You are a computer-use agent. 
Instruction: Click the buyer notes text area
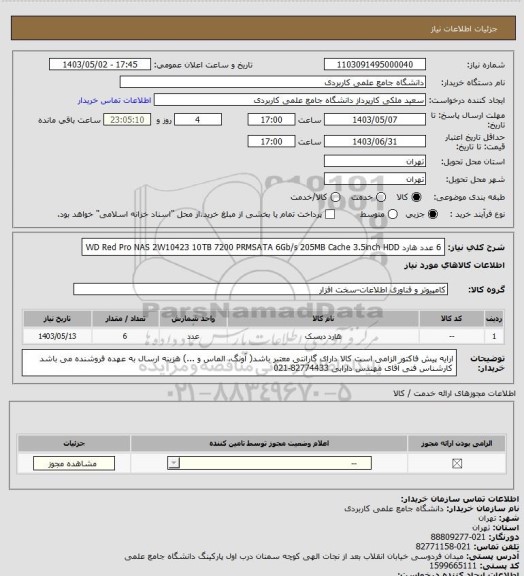tap(239, 363)
